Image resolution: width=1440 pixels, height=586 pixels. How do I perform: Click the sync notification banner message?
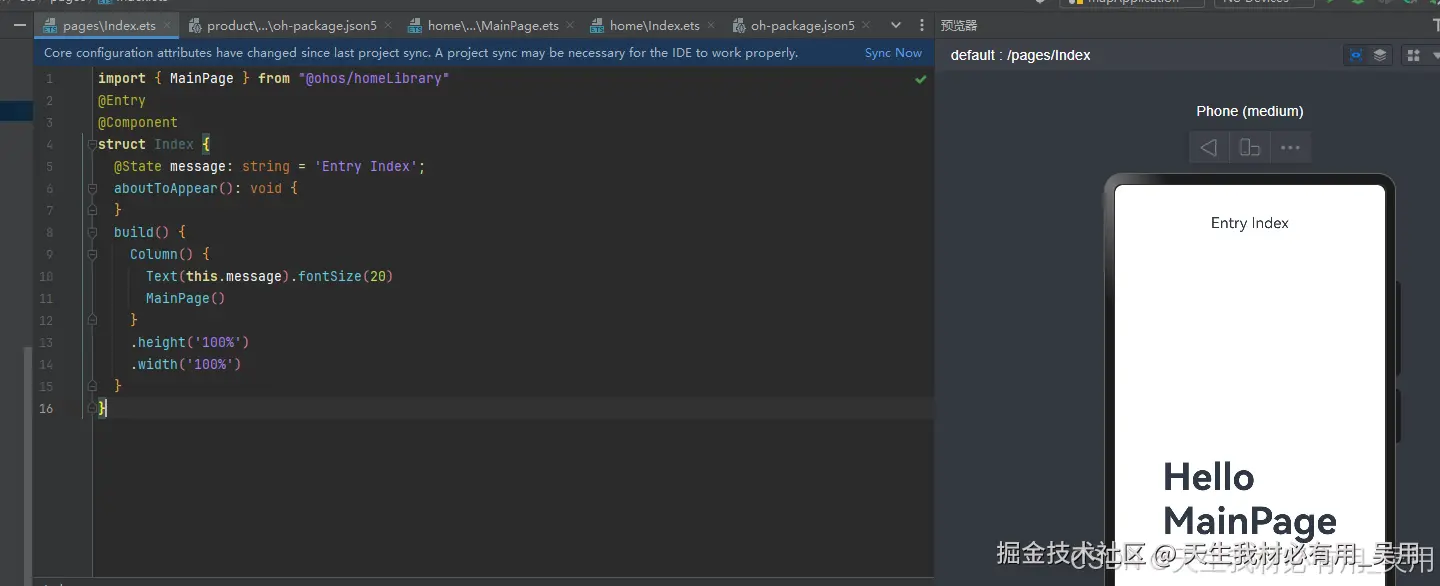(421, 53)
